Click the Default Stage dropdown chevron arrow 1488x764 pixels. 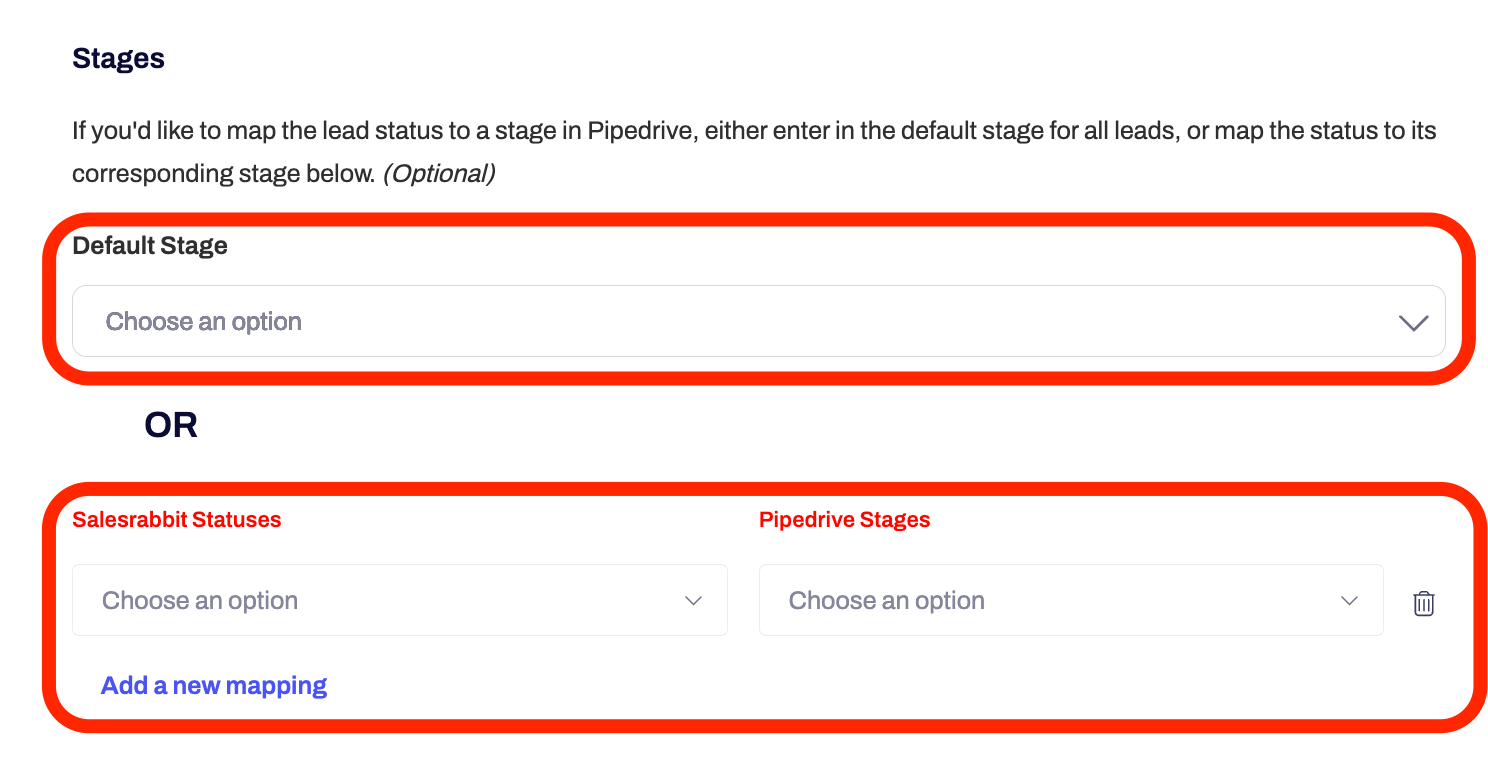[1412, 323]
